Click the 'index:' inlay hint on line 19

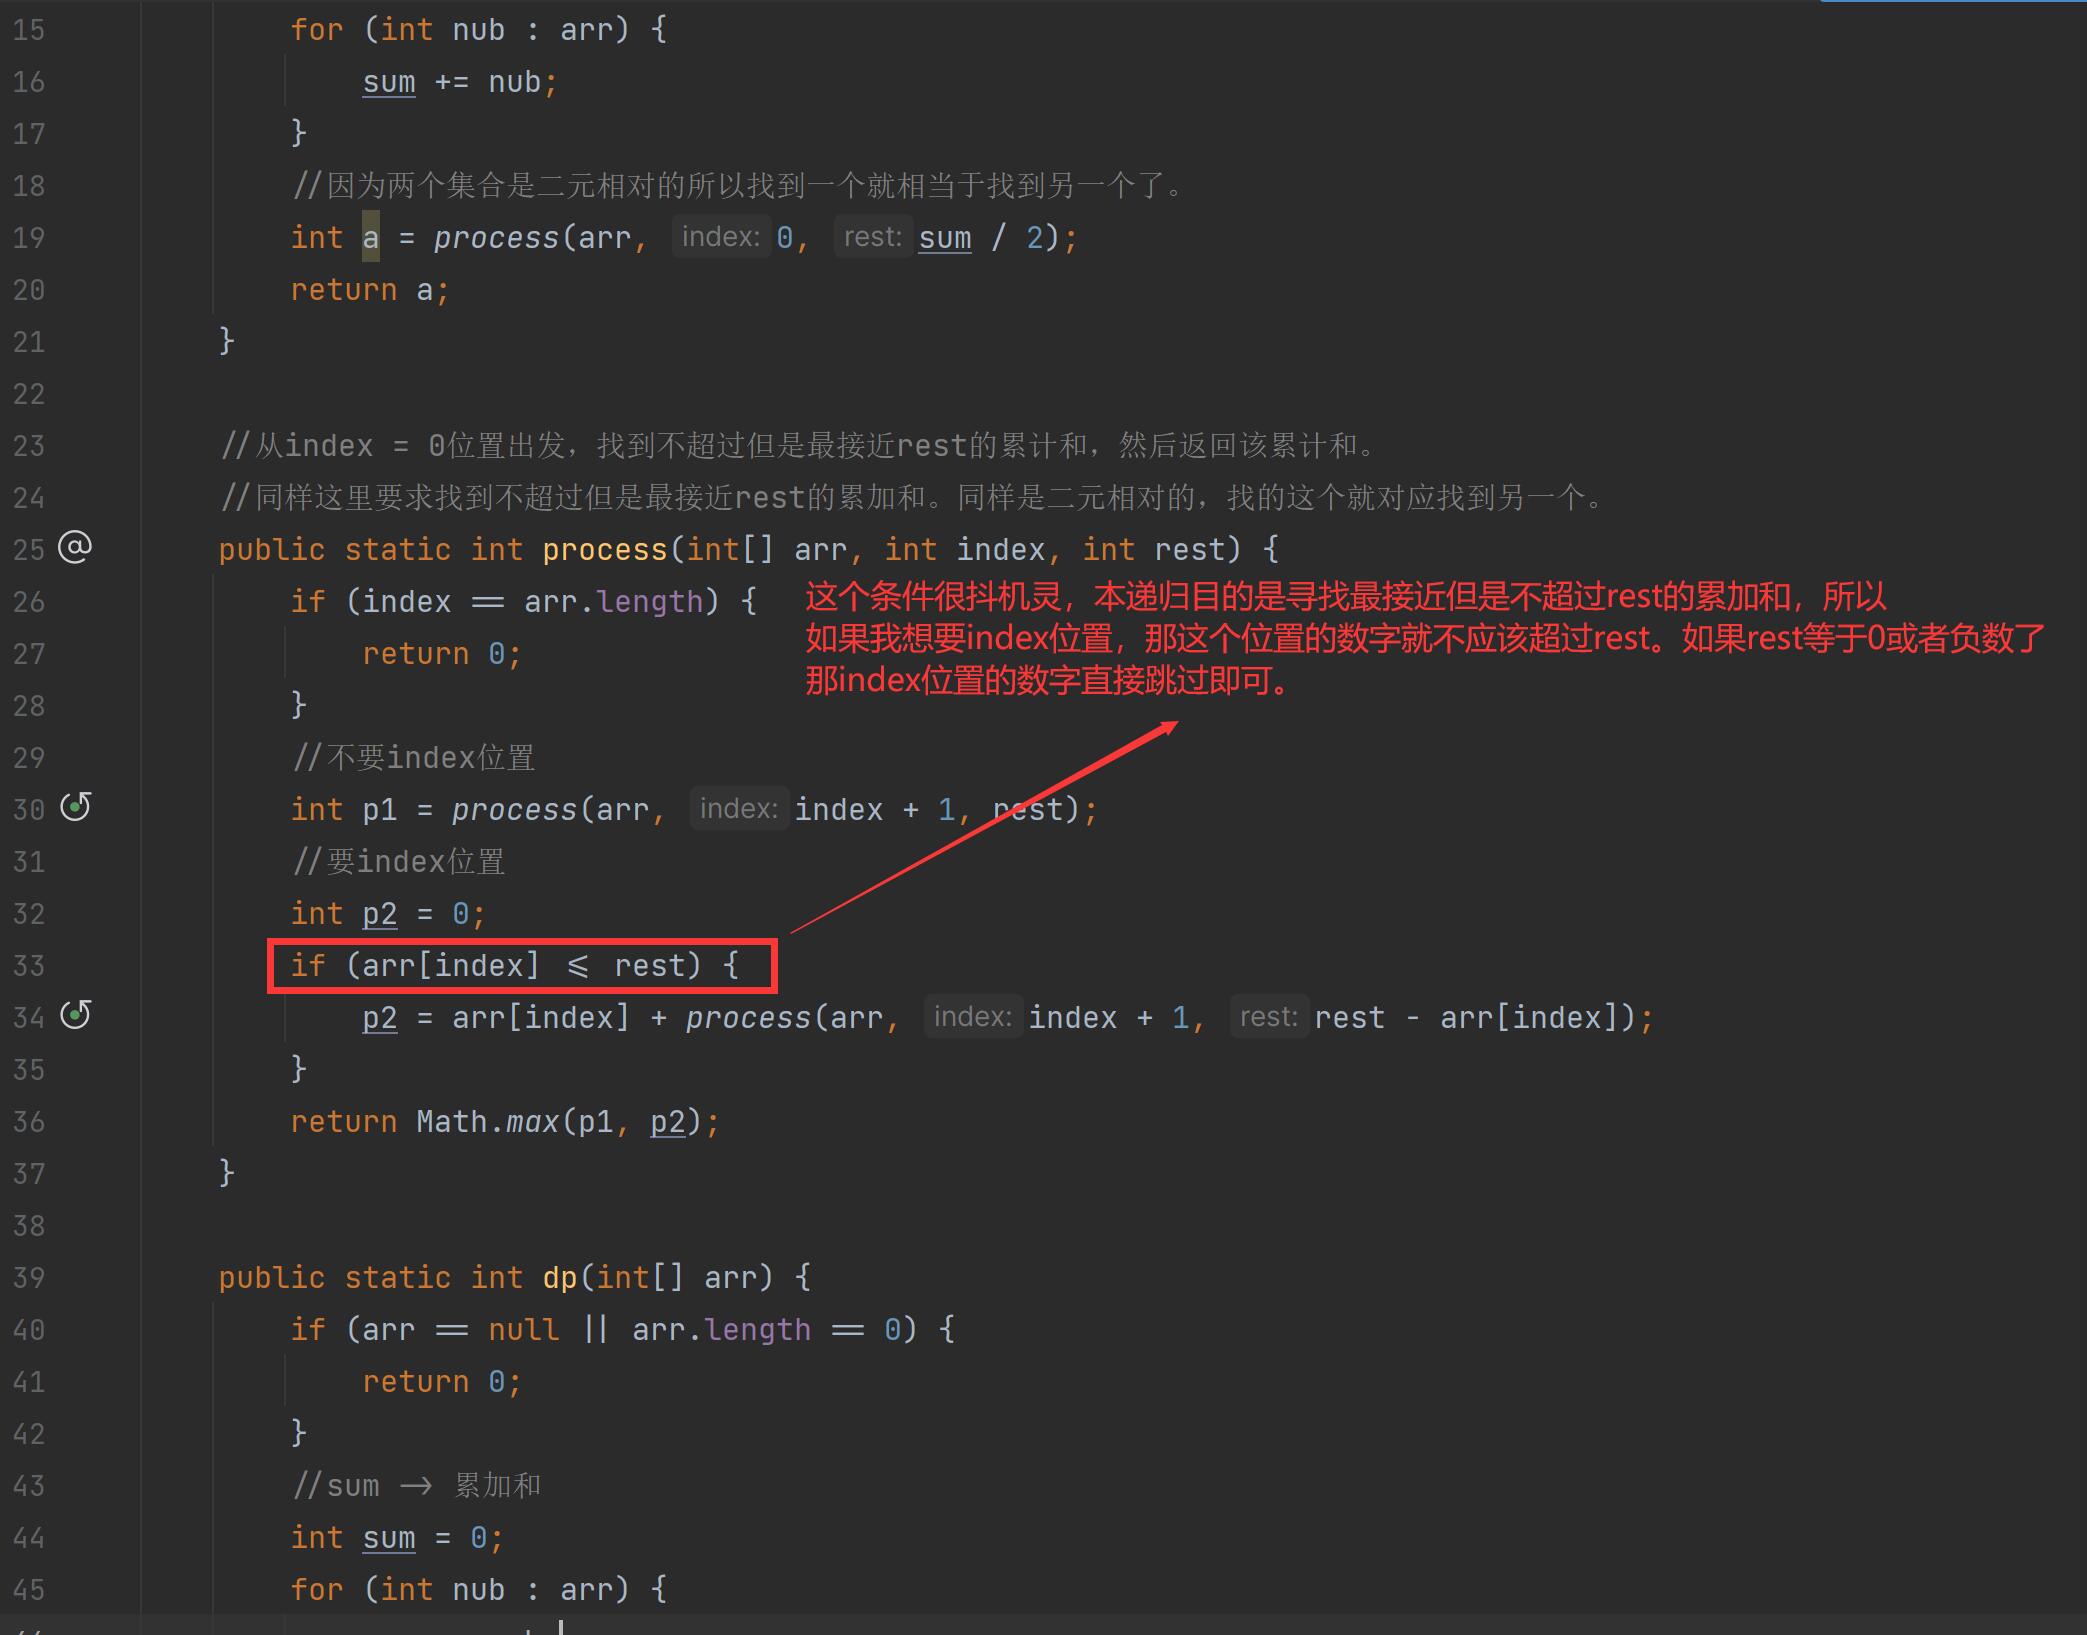(x=720, y=237)
